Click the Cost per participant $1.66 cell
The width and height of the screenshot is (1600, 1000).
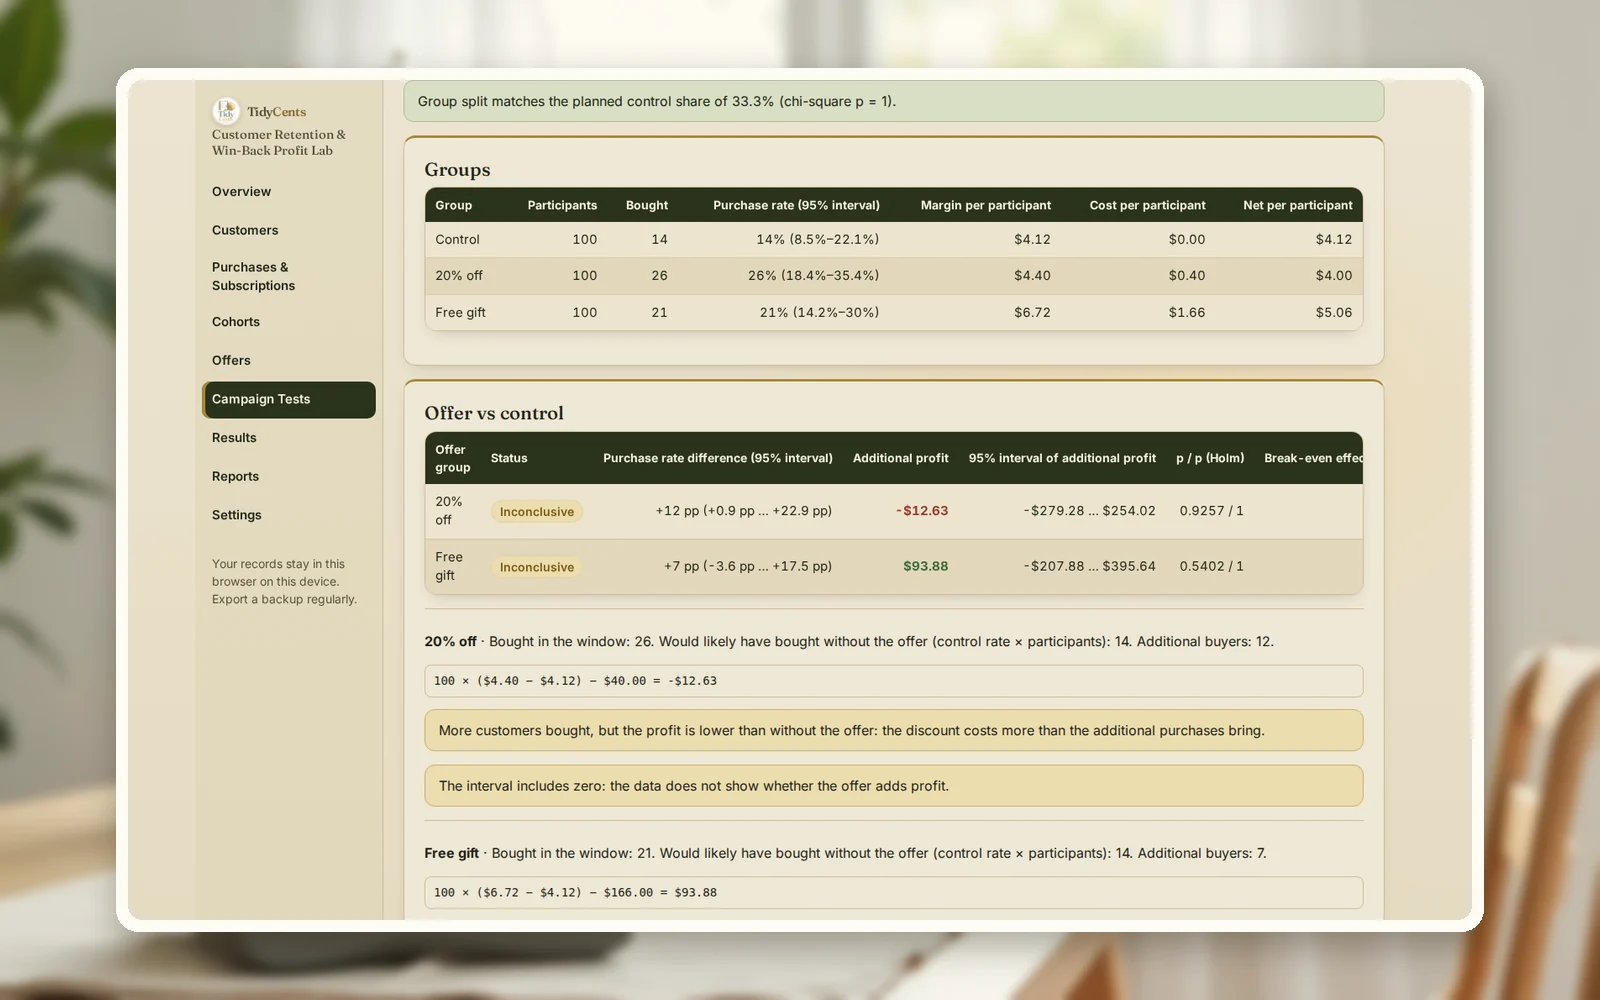tap(1186, 312)
